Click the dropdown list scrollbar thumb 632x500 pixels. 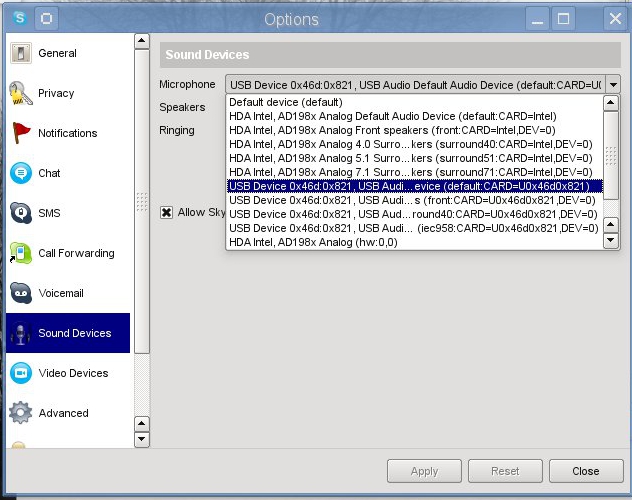click(611, 156)
